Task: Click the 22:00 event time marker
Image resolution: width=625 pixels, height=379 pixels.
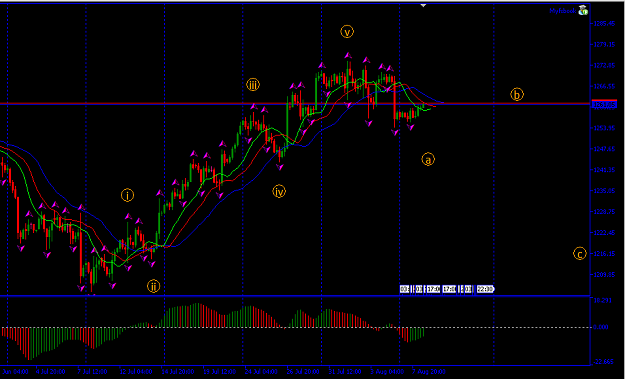Action: point(485,289)
